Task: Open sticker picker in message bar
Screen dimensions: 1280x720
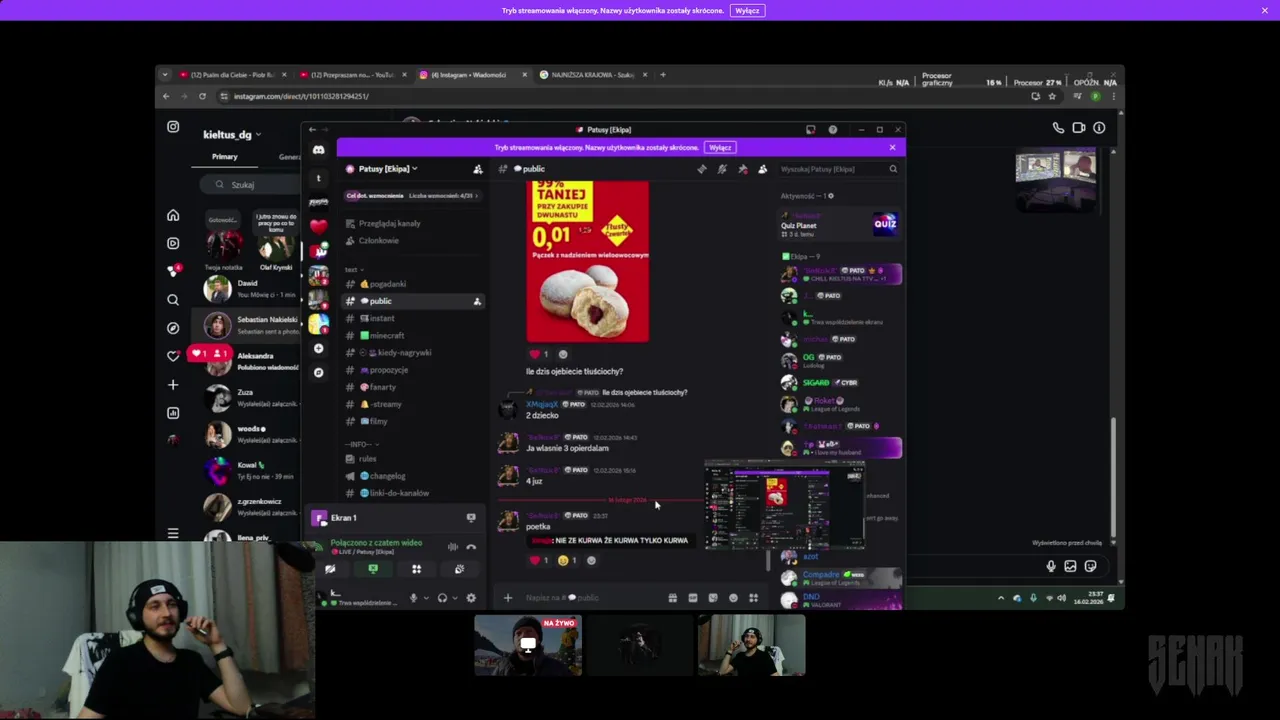Action: pos(713,598)
